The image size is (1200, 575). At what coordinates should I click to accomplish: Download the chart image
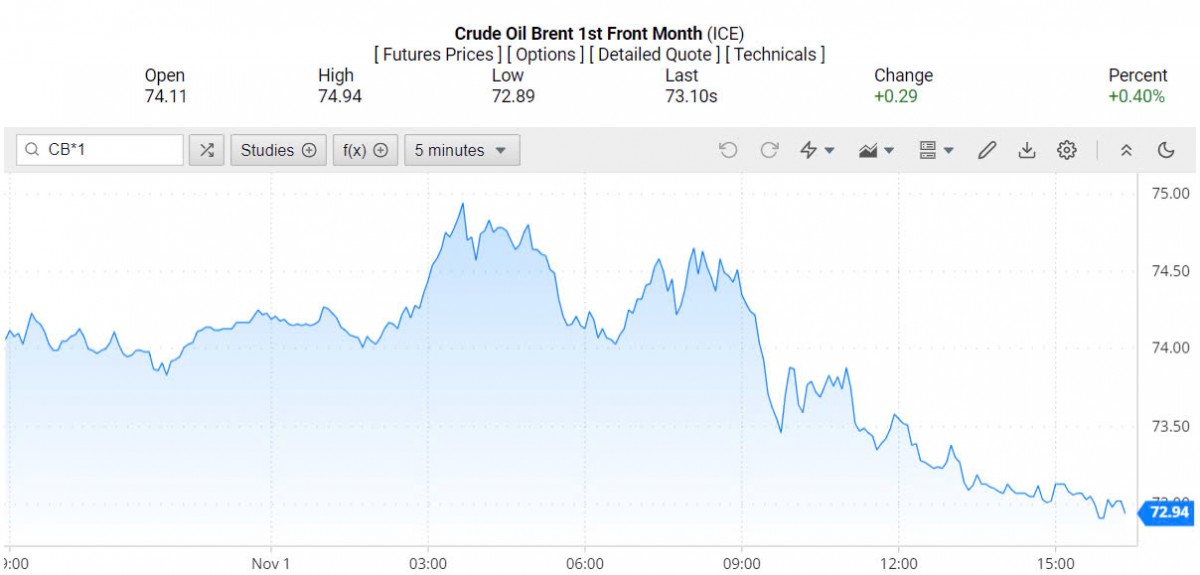pos(1026,150)
